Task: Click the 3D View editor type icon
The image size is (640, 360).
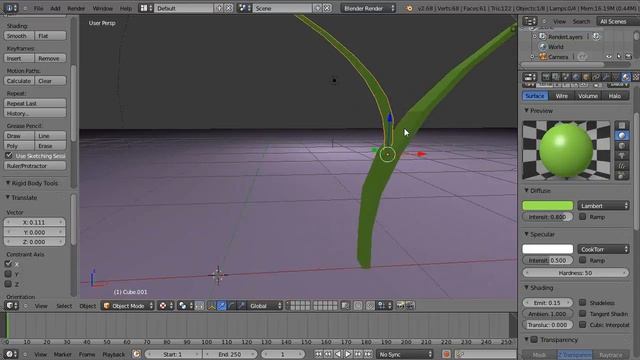Action: [x=11, y=306]
